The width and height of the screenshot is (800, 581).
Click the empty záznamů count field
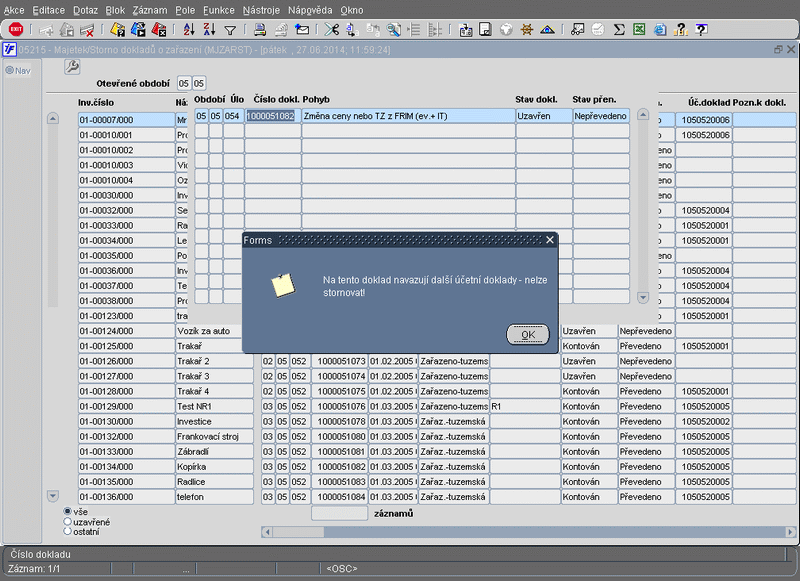(x=339, y=513)
